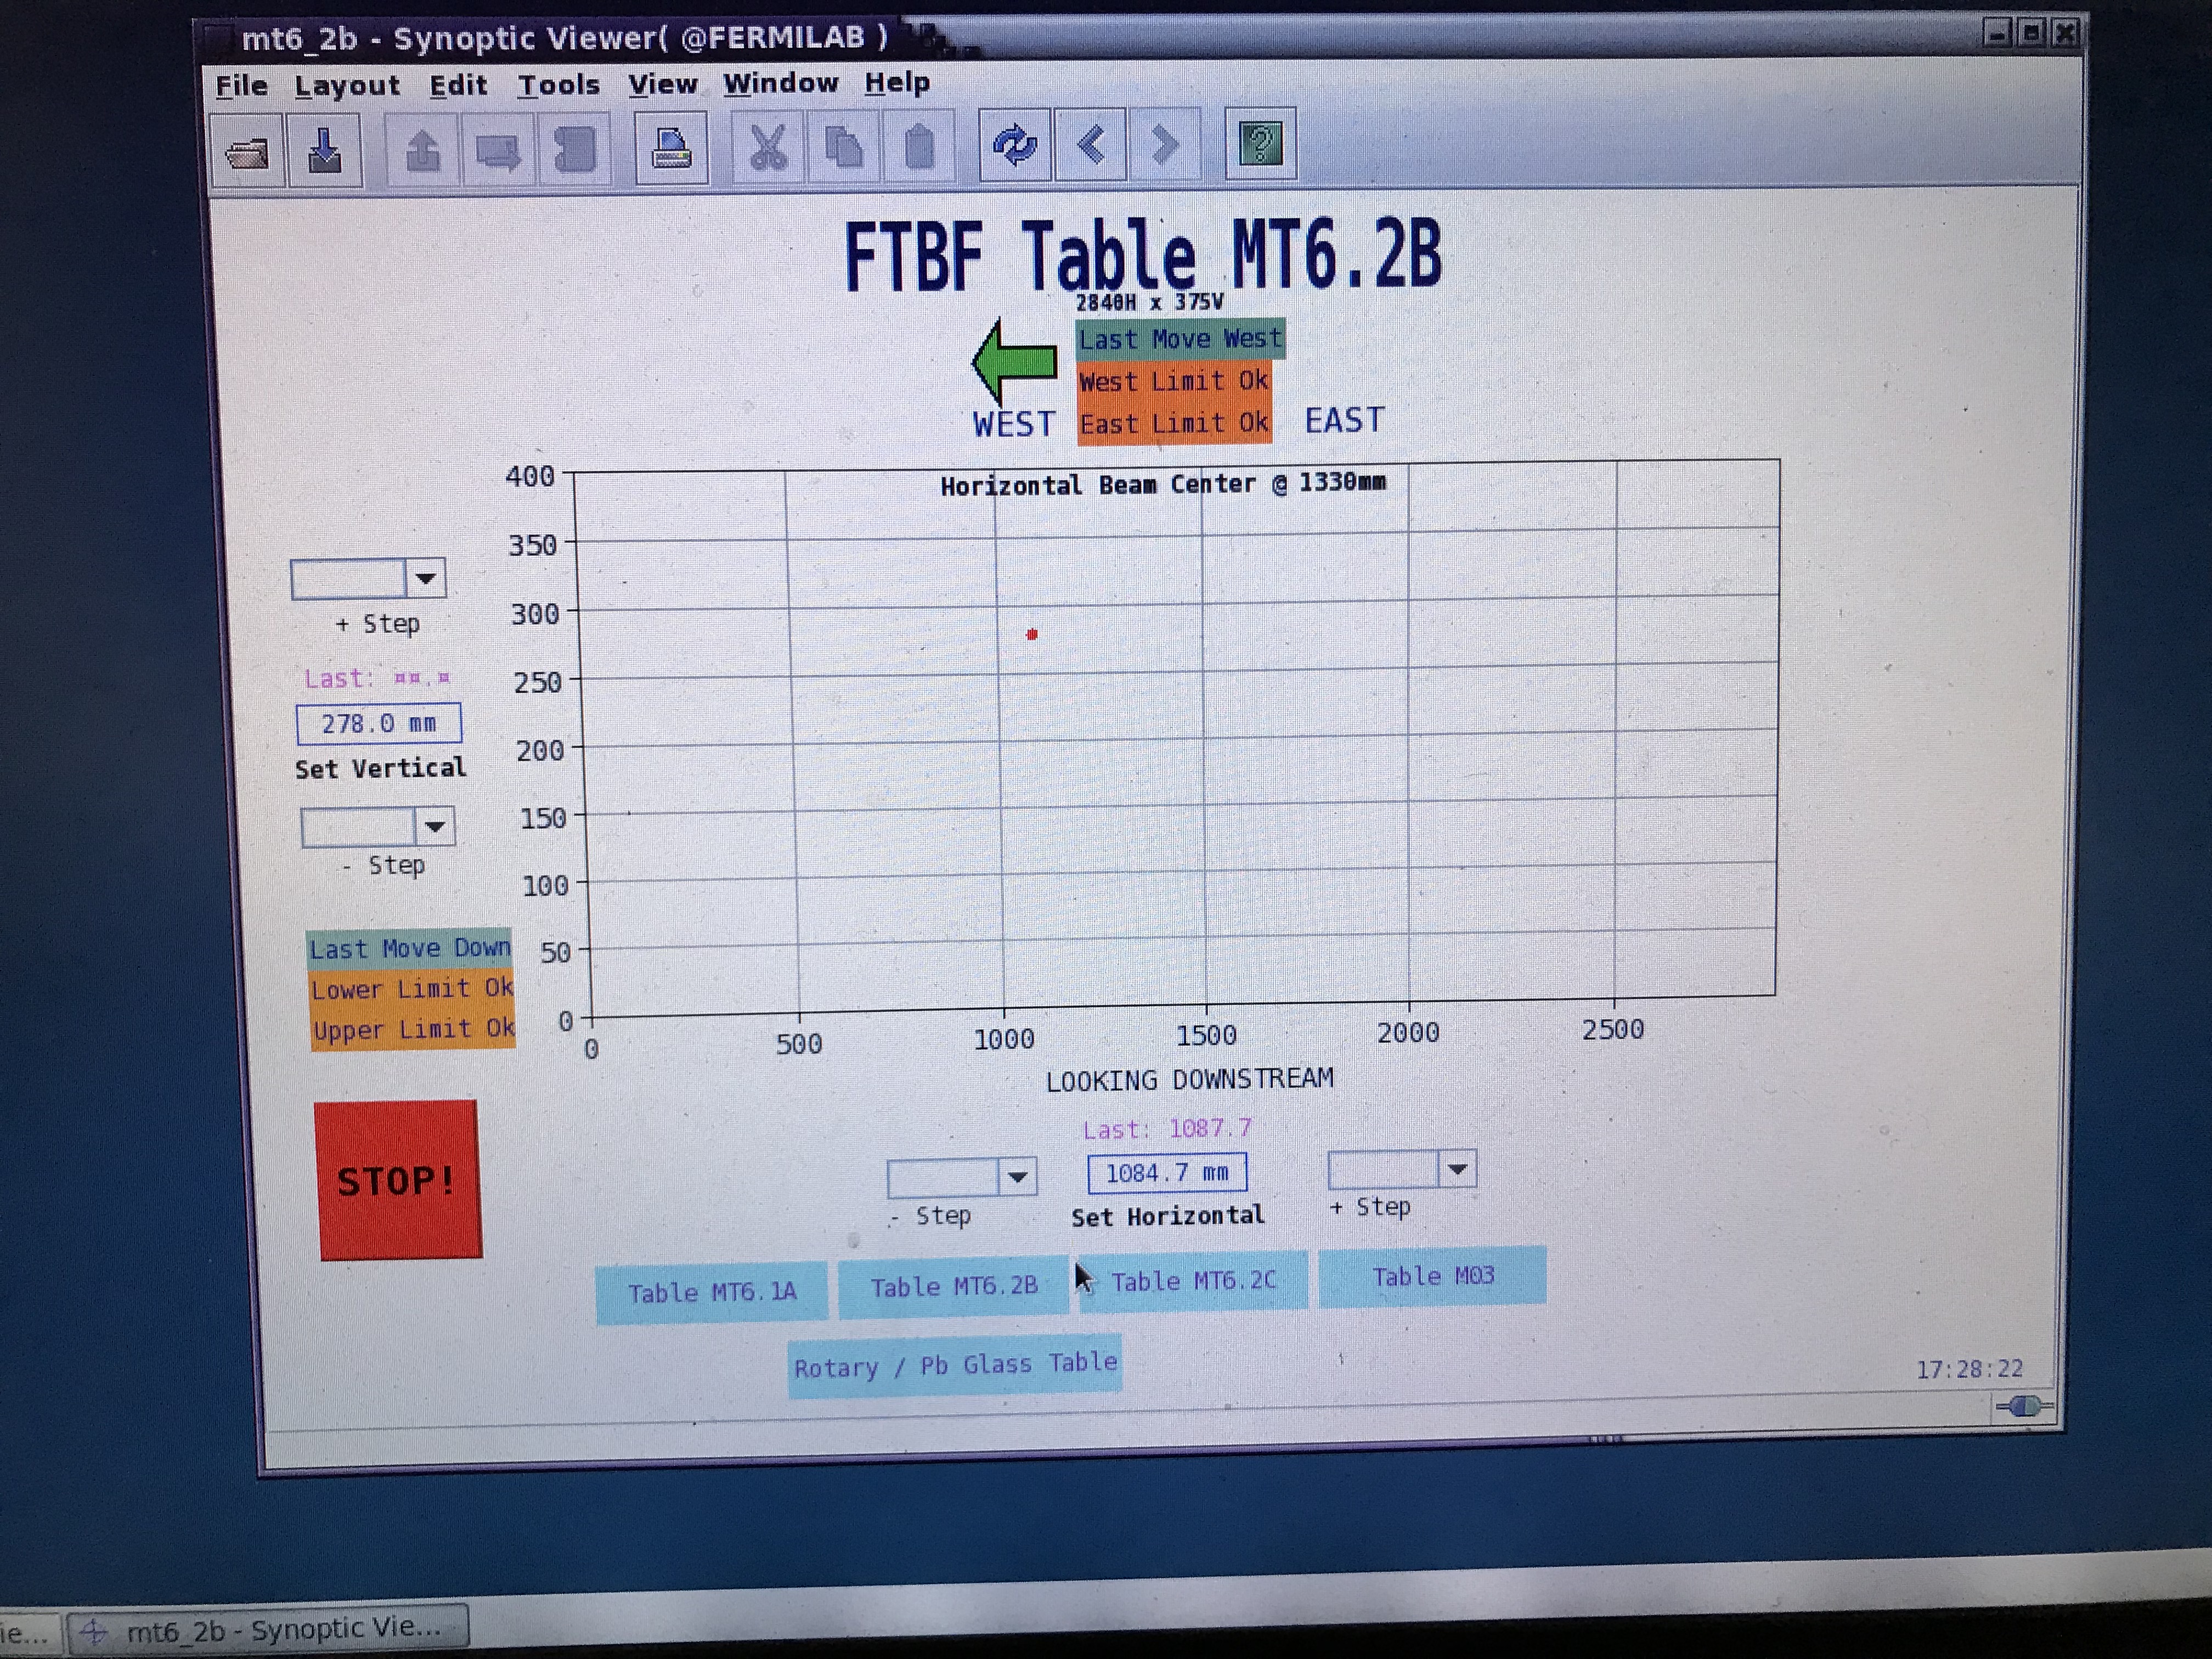This screenshot has width=2212, height=1659.
Task: Switch to Table MT6.2C
Action: [x=1193, y=1281]
